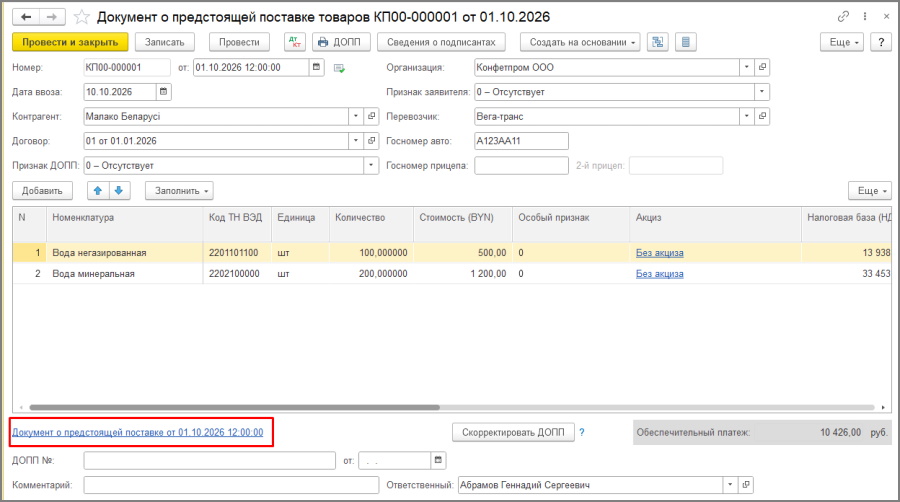Move table row down with blue arrow
This screenshot has height=502, width=900.
[119, 190]
